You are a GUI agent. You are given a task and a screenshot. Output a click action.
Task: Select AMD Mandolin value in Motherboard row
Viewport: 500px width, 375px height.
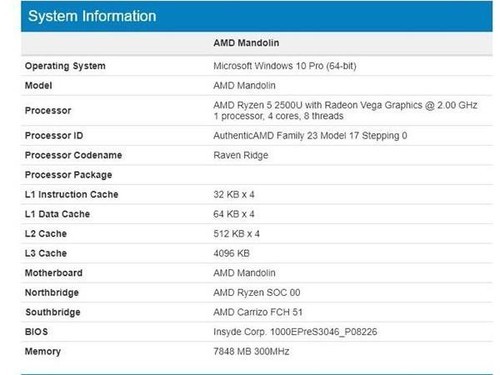coord(244,273)
